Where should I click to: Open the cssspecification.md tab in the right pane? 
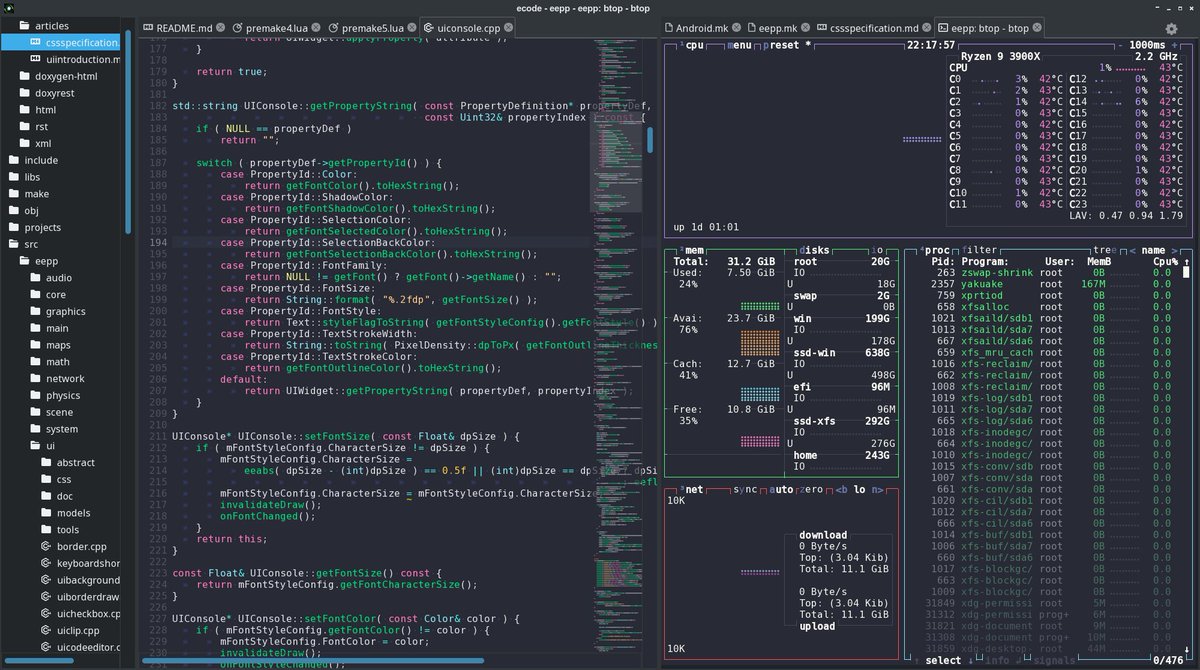click(x=873, y=28)
